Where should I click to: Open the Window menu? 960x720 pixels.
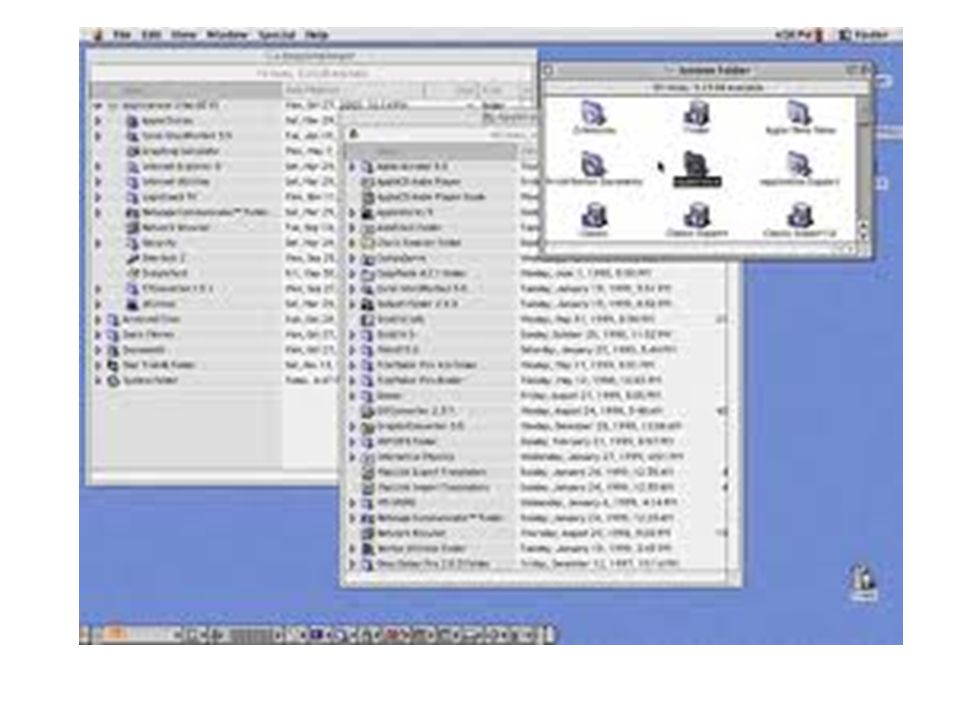click(x=227, y=35)
